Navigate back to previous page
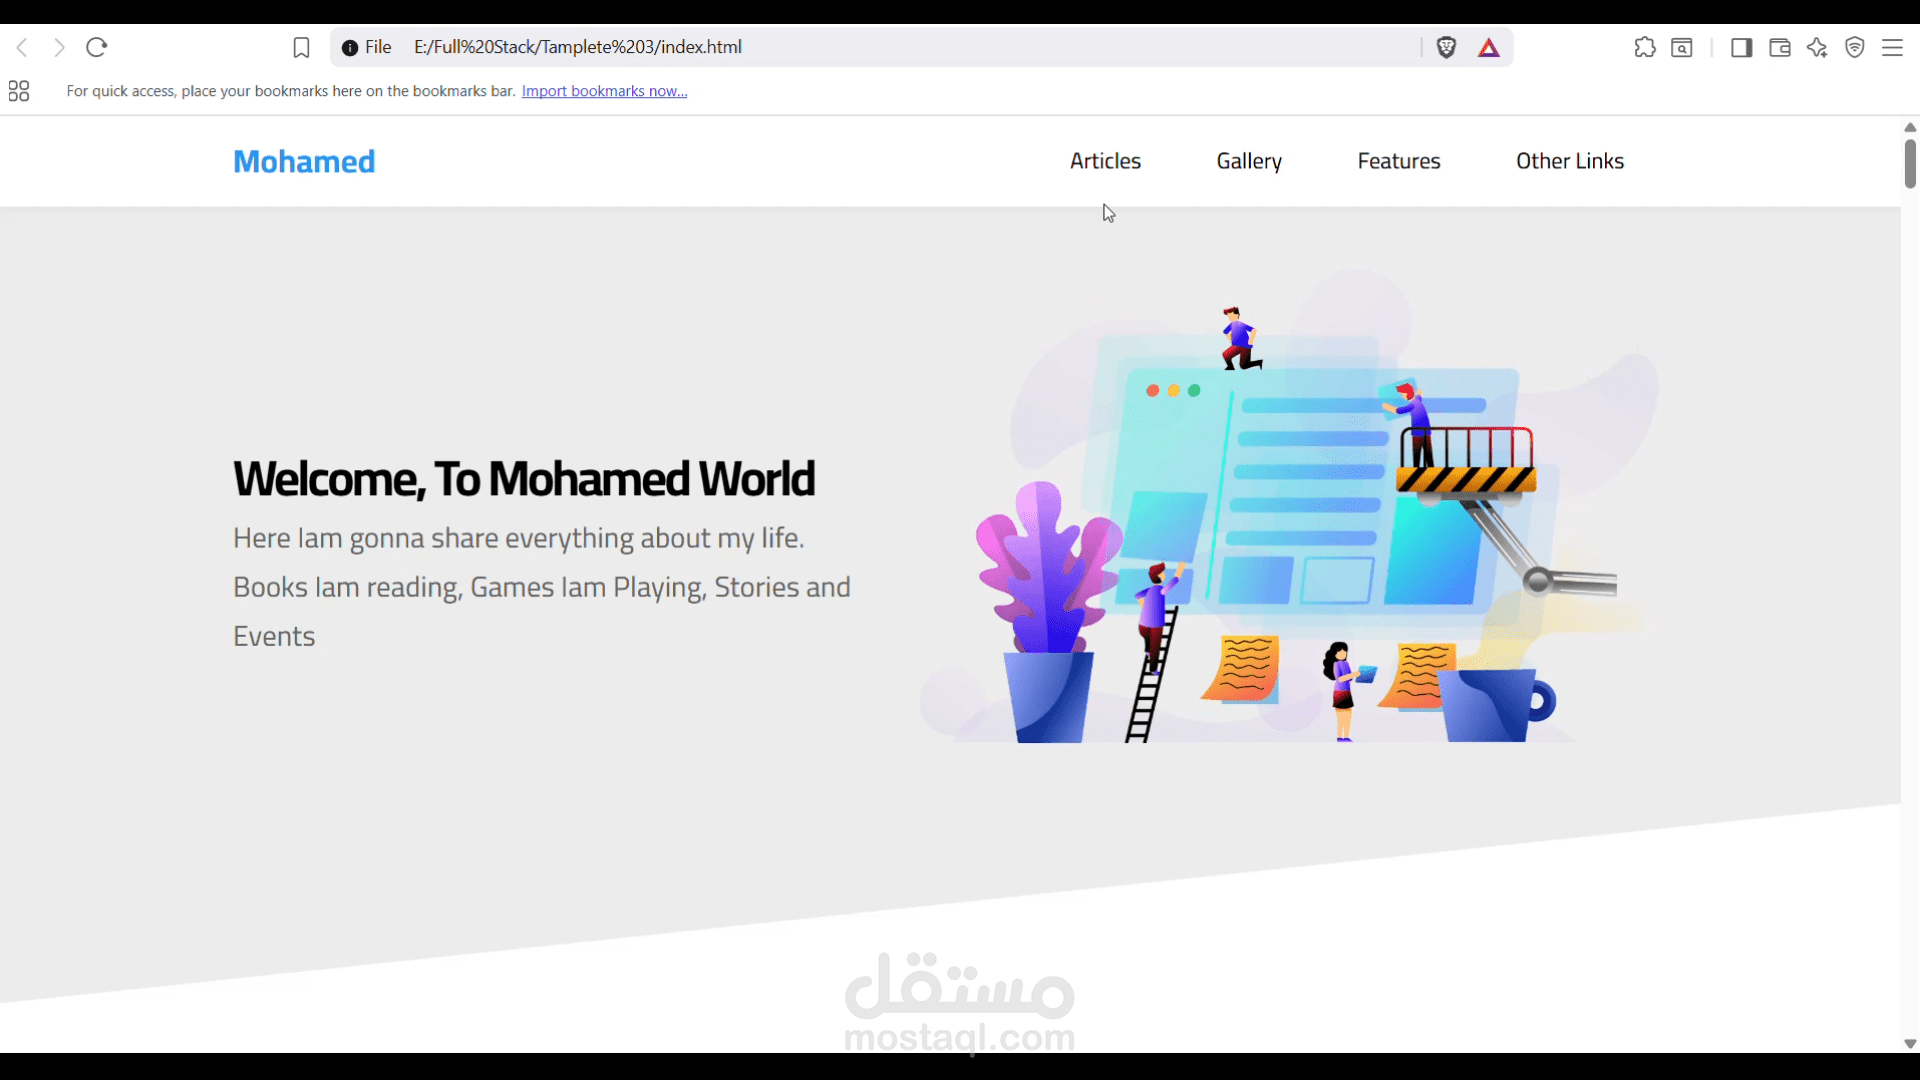This screenshot has height=1080, width=1920. coord(21,47)
